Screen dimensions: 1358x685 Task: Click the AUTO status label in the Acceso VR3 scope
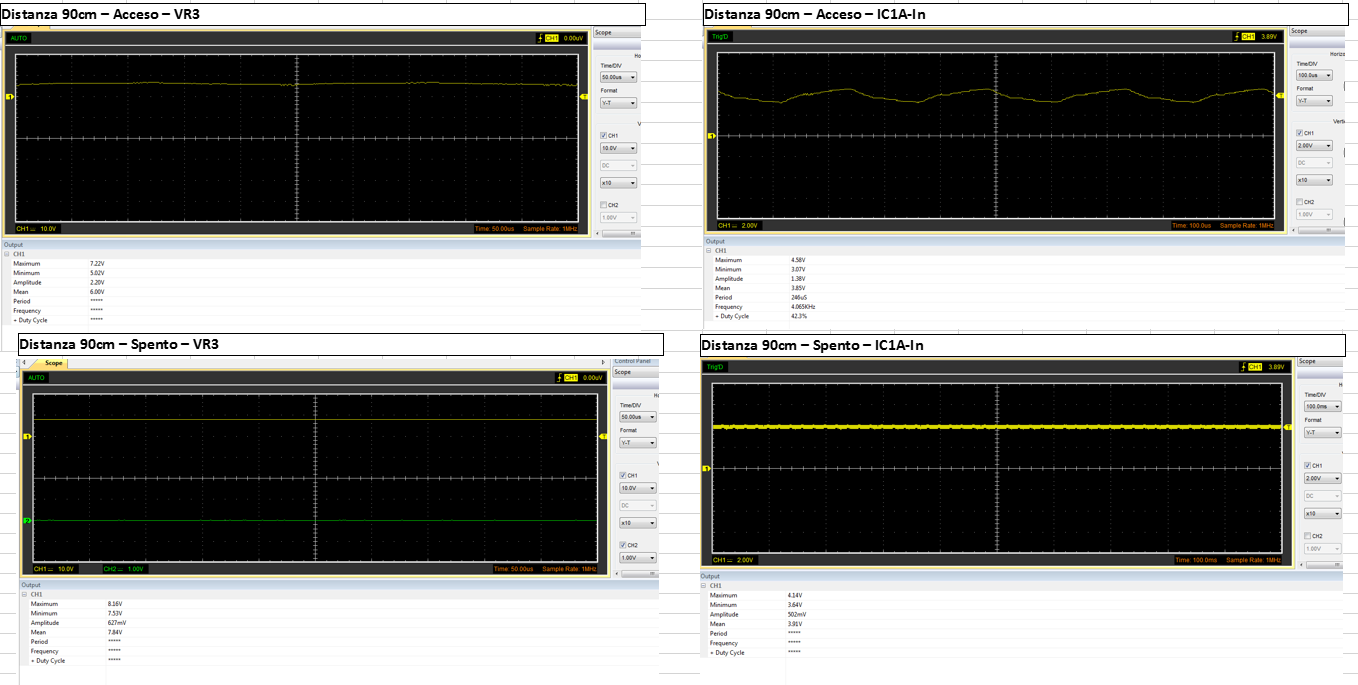(19, 38)
